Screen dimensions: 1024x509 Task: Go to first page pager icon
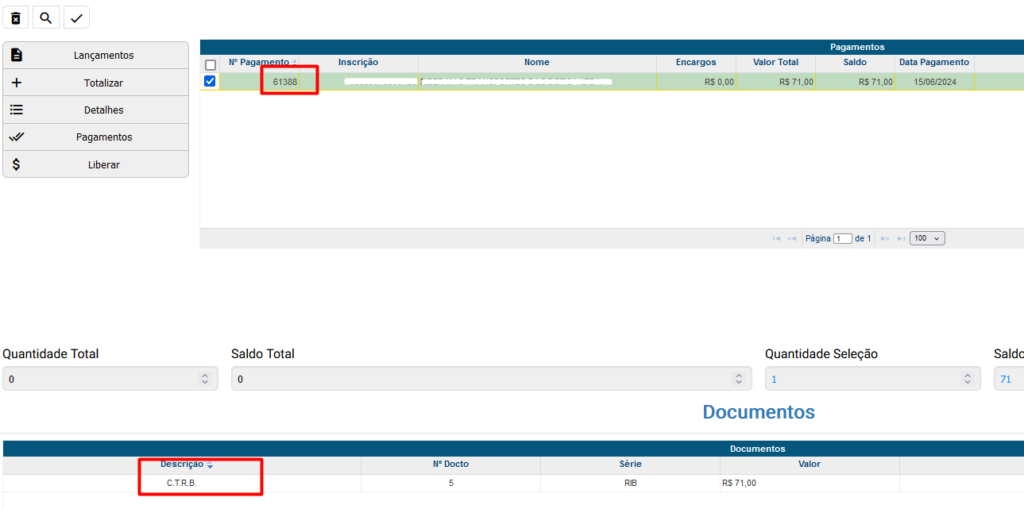click(x=776, y=239)
